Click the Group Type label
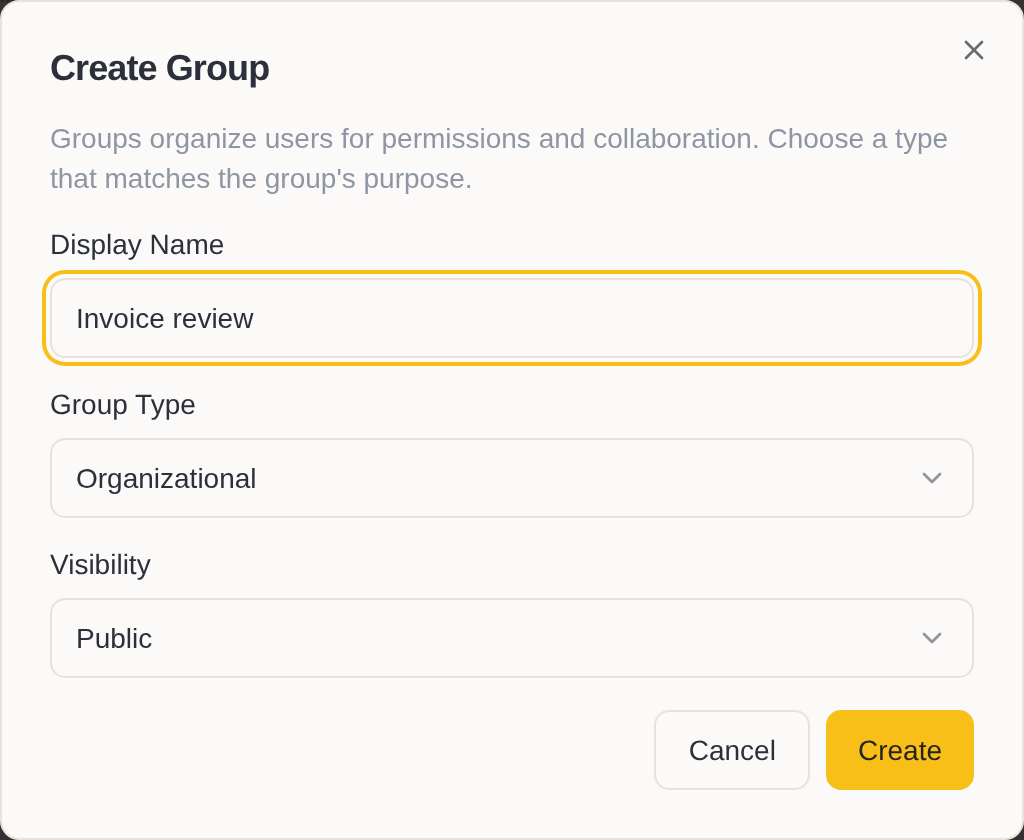The width and height of the screenshot is (1024, 840). click(x=123, y=405)
